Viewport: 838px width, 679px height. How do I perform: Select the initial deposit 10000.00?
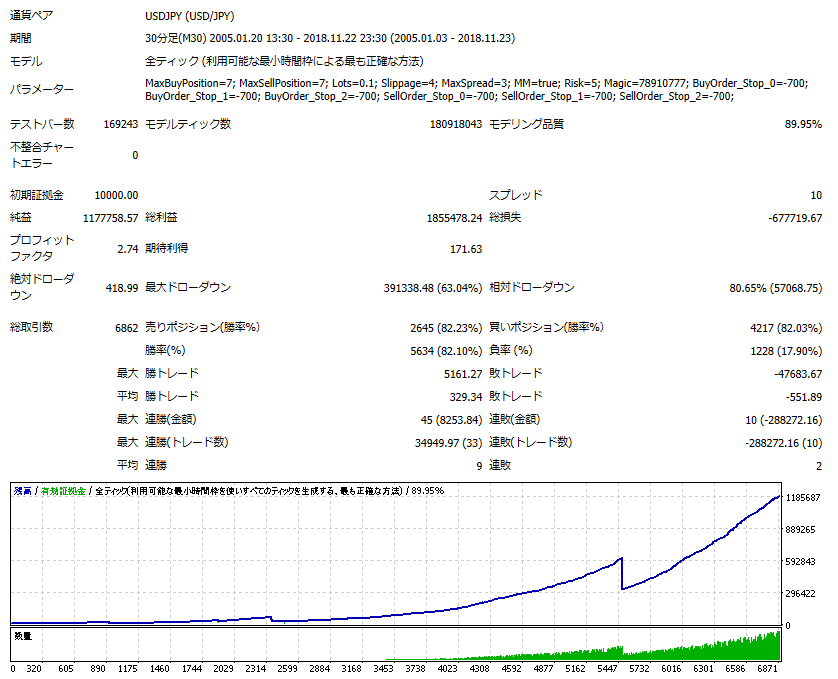(117, 196)
